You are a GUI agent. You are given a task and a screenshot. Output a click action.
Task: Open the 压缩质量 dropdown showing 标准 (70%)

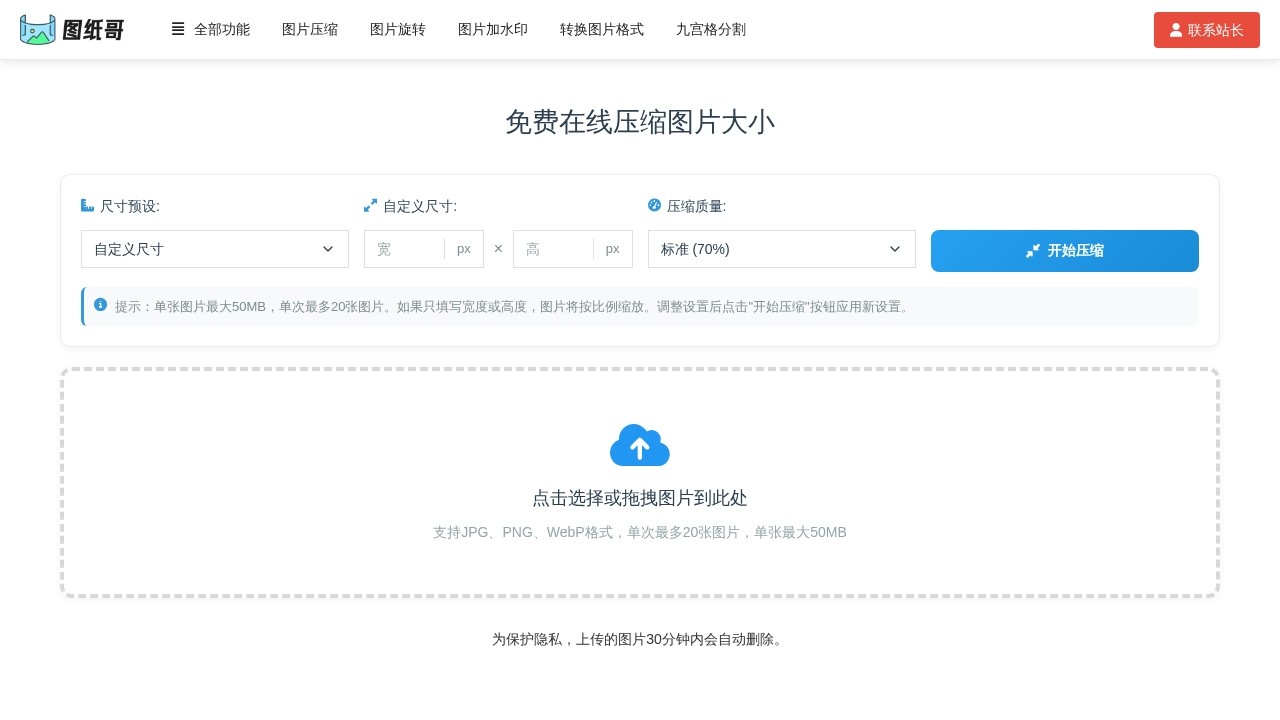[x=782, y=249]
